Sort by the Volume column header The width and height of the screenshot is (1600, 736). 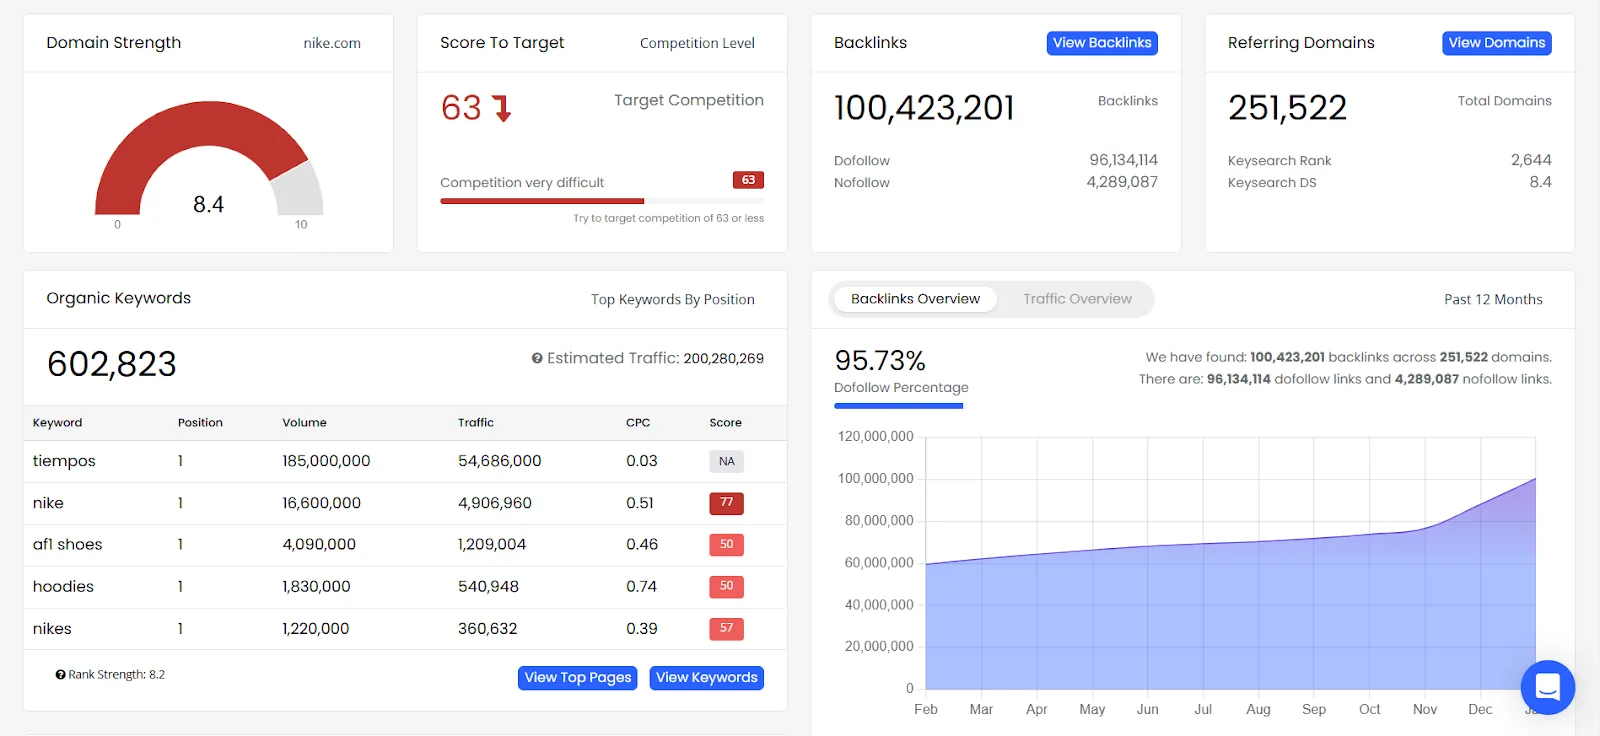pyautogui.click(x=304, y=423)
